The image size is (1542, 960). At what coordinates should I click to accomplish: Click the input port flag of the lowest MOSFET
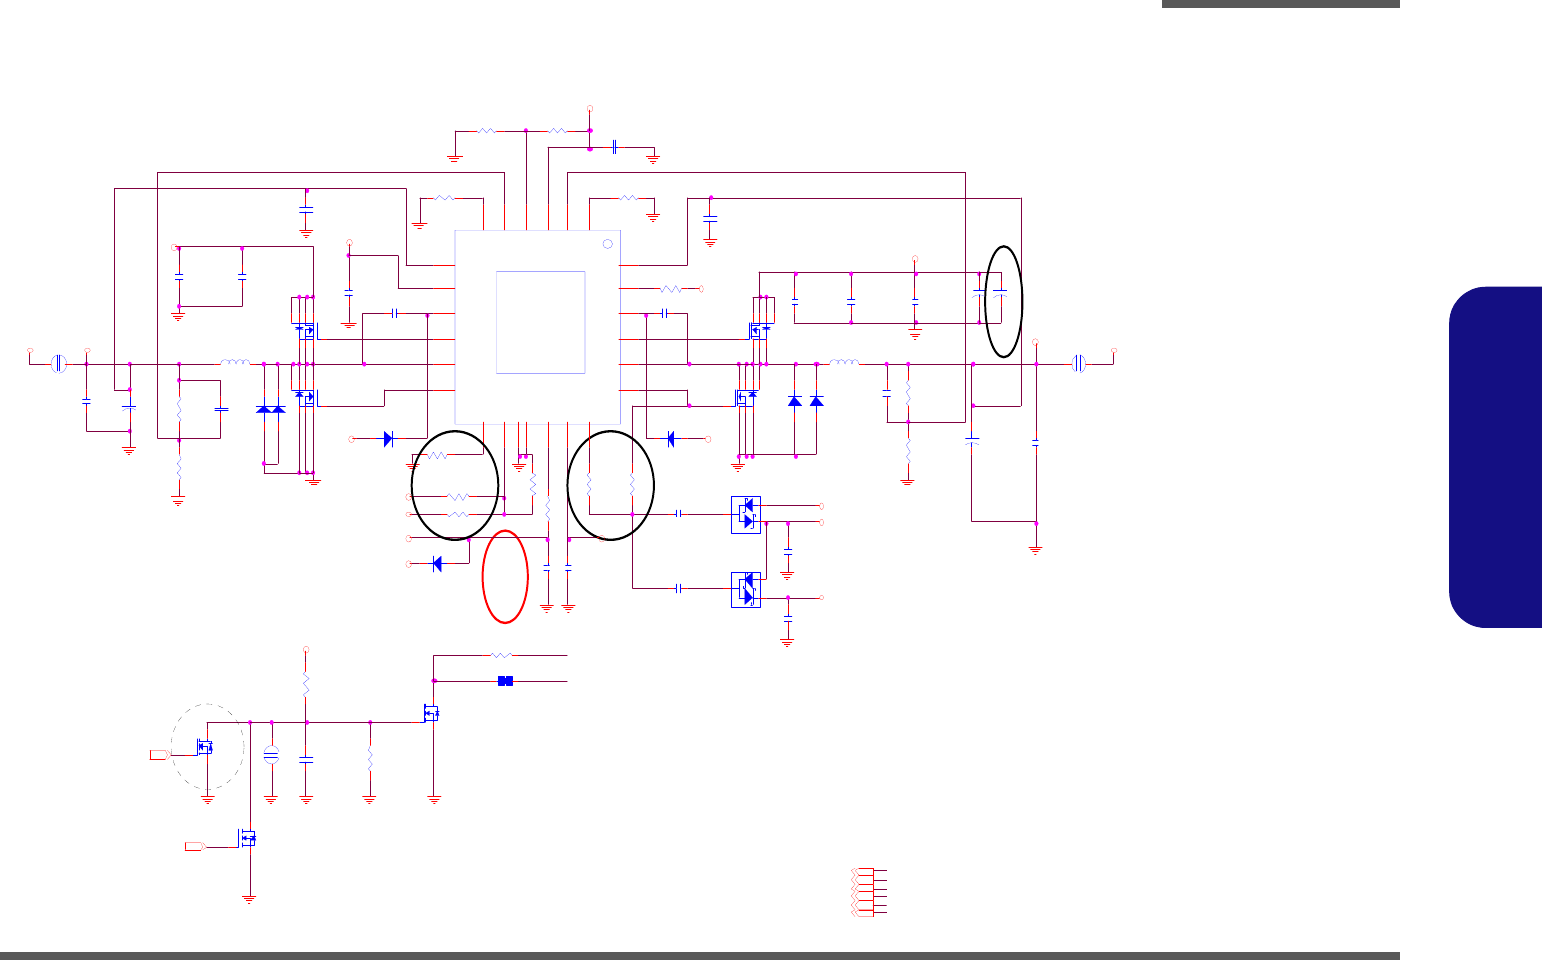coord(196,847)
